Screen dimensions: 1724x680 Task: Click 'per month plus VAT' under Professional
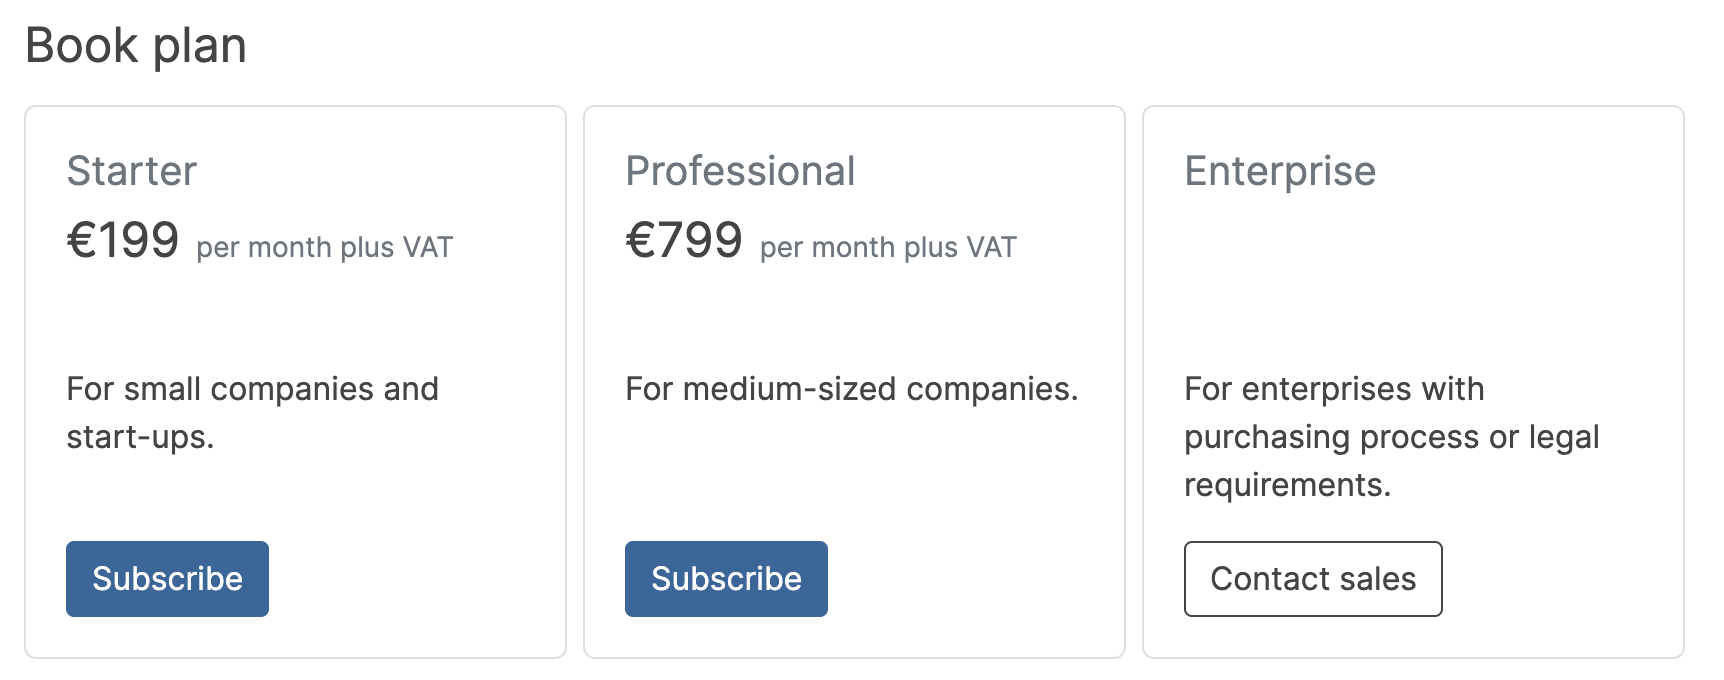(888, 247)
